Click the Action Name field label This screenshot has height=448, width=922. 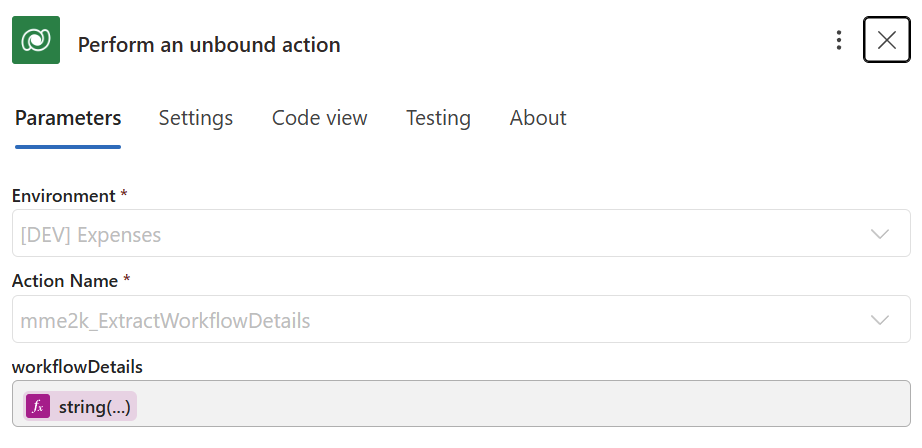[x=66, y=282]
